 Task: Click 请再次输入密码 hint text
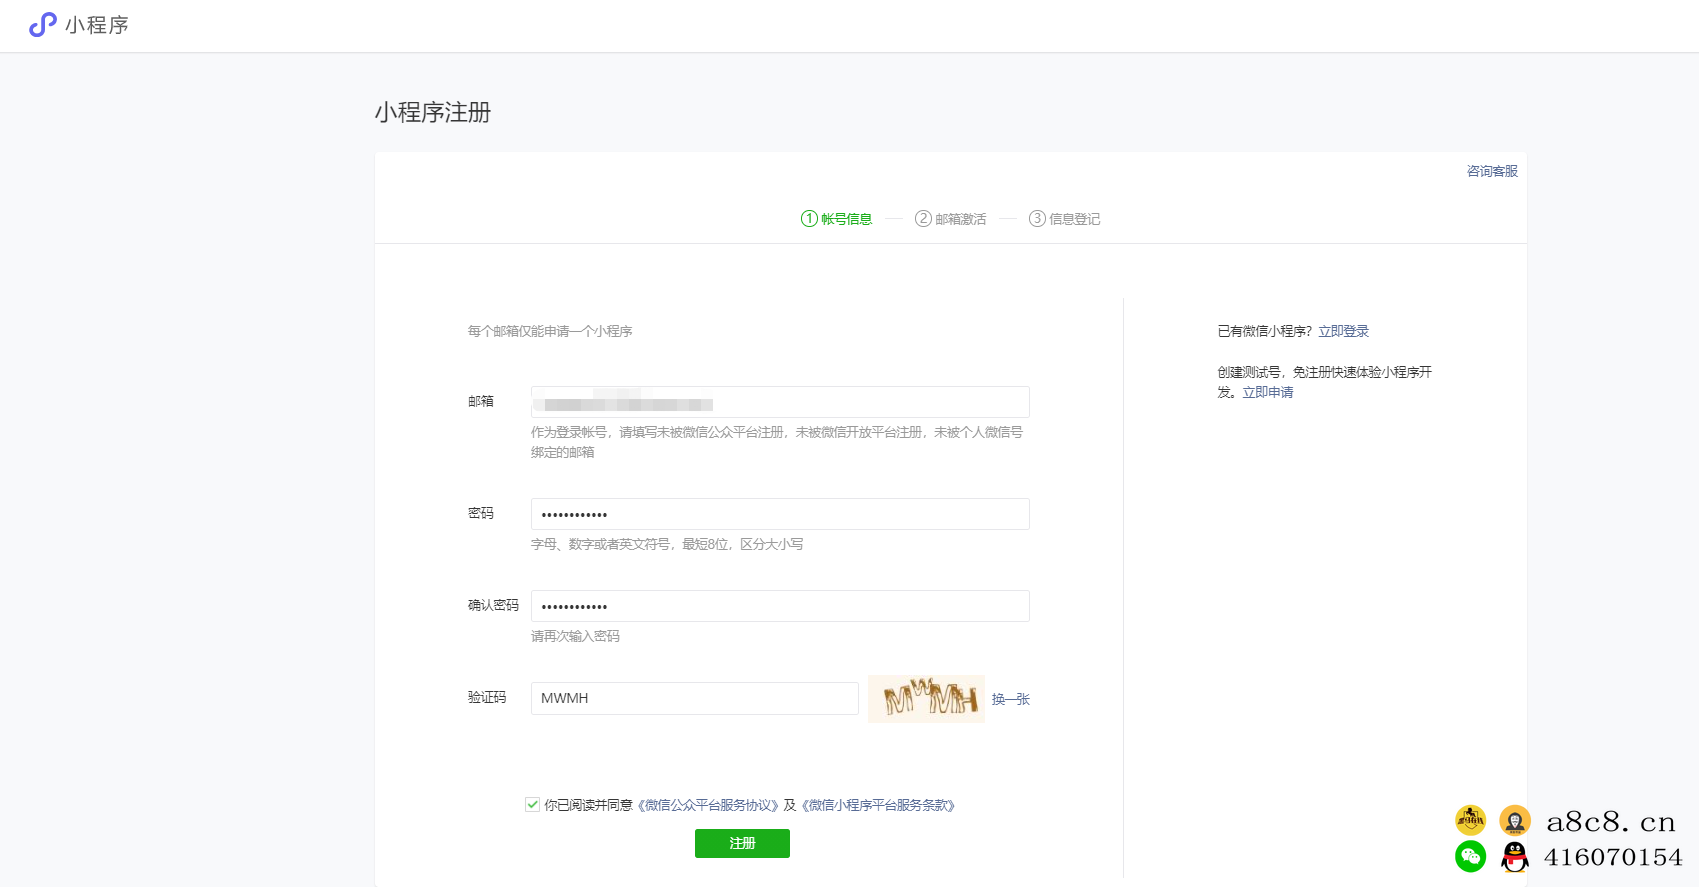(x=575, y=636)
